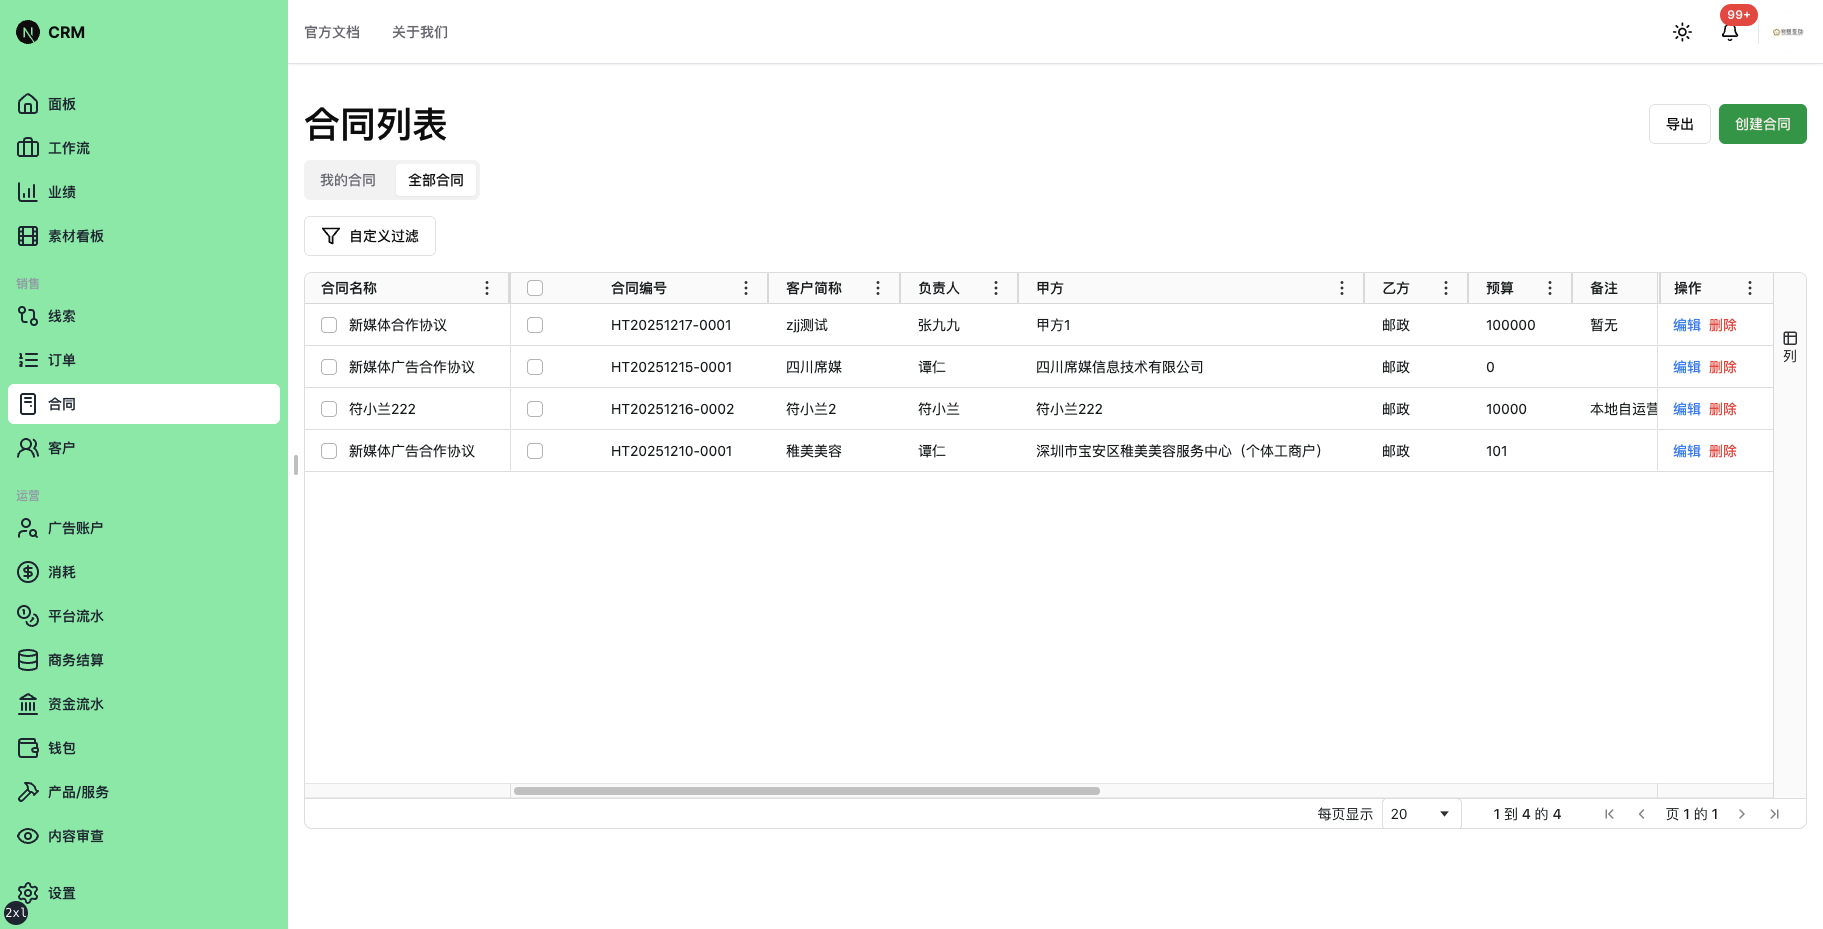Toggle the light theme sun icon
1823x929 pixels.
[x=1682, y=31]
